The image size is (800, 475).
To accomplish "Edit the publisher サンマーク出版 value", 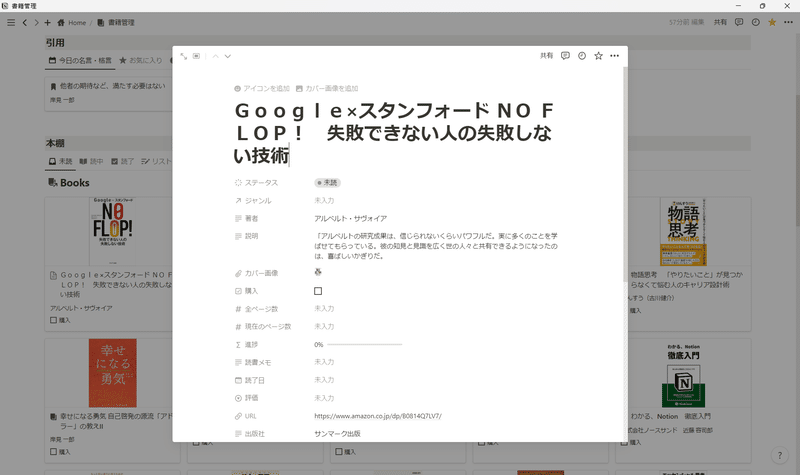I will coord(337,434).
